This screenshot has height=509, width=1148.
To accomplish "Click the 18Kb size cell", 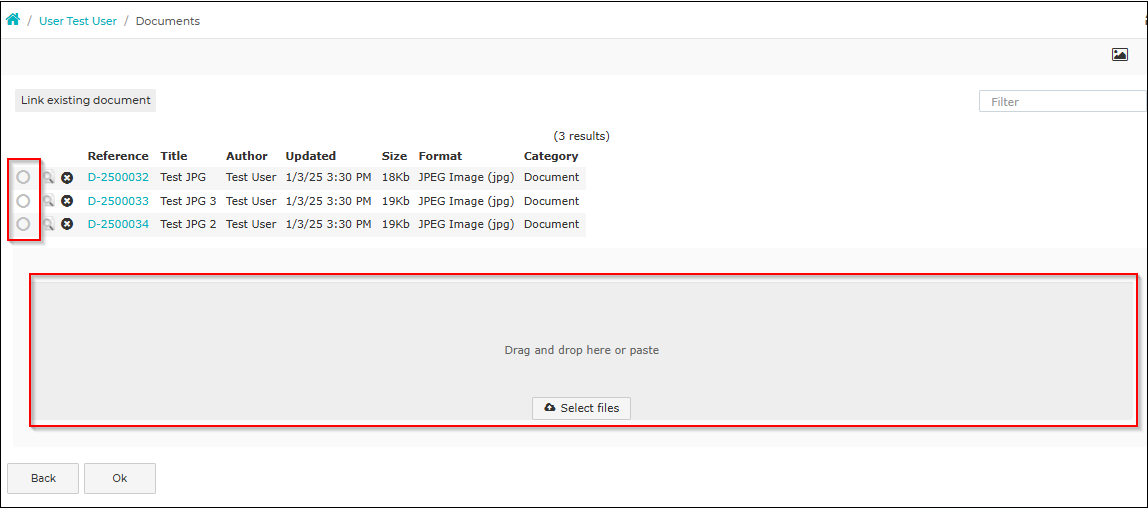I will coord(395,177).
